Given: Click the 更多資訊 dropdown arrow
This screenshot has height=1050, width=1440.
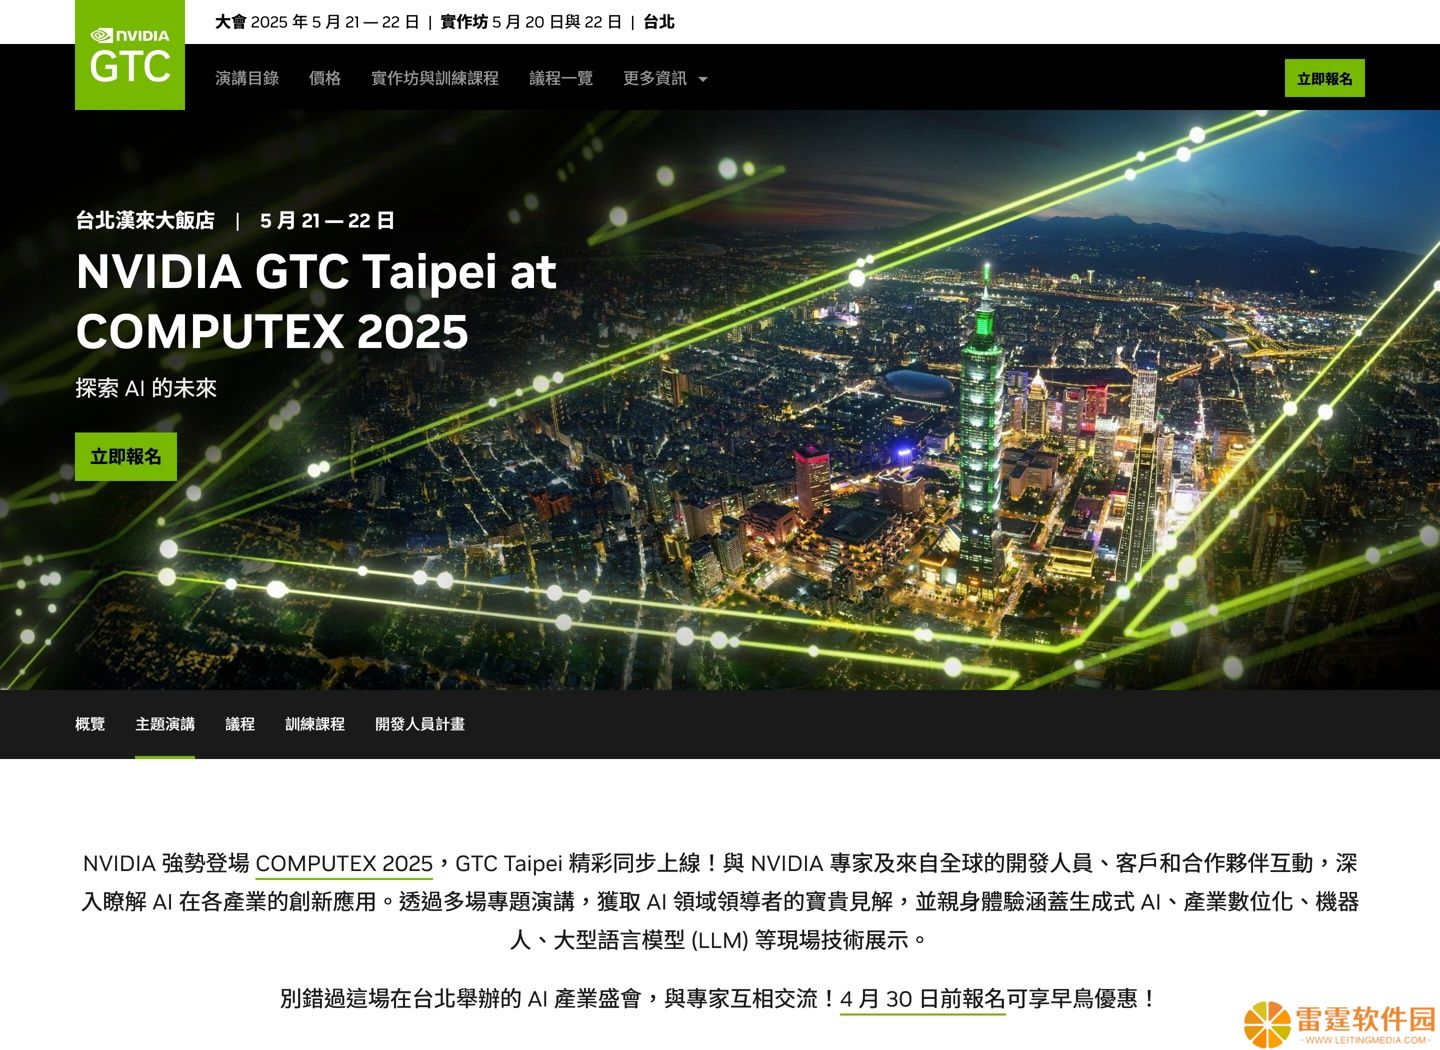Looking at the screenshot, I should 702,79.
